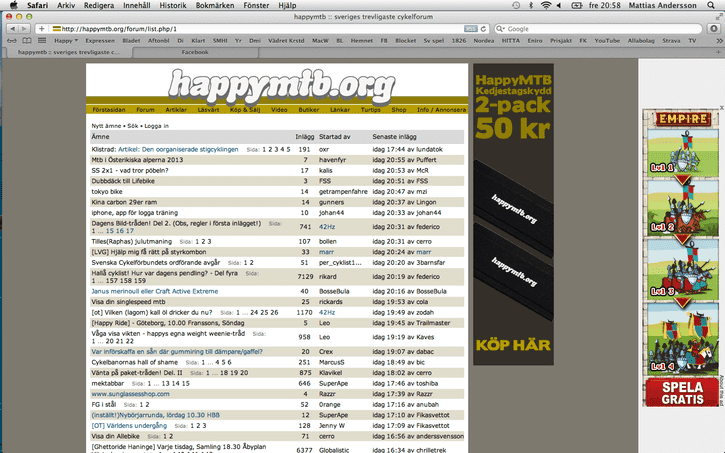
Task: Open the Fönster menu
Action: point(256,5)
